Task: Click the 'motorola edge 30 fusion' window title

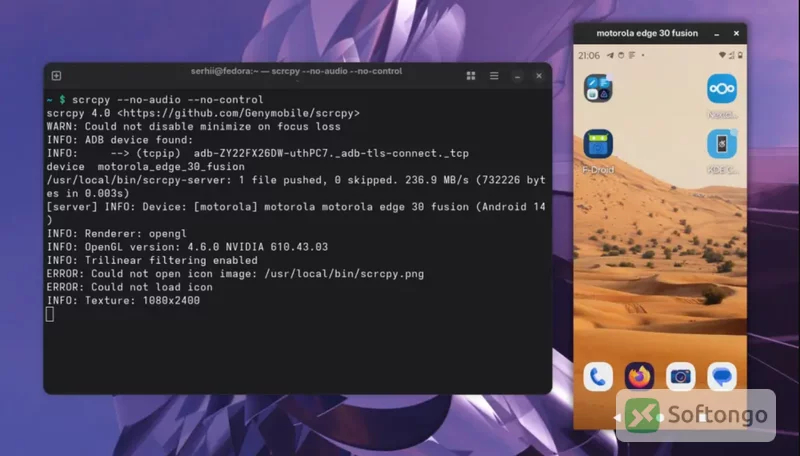Action: coord(647,33)
